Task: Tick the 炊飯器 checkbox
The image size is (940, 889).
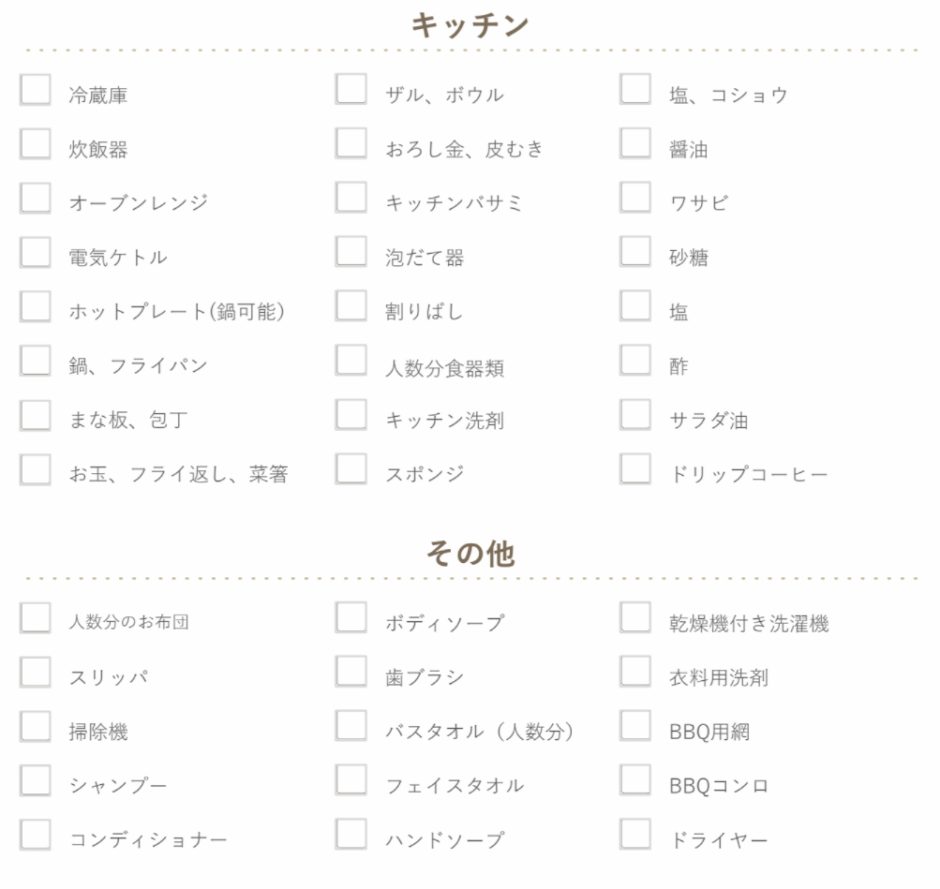Action: pos(35,144)
